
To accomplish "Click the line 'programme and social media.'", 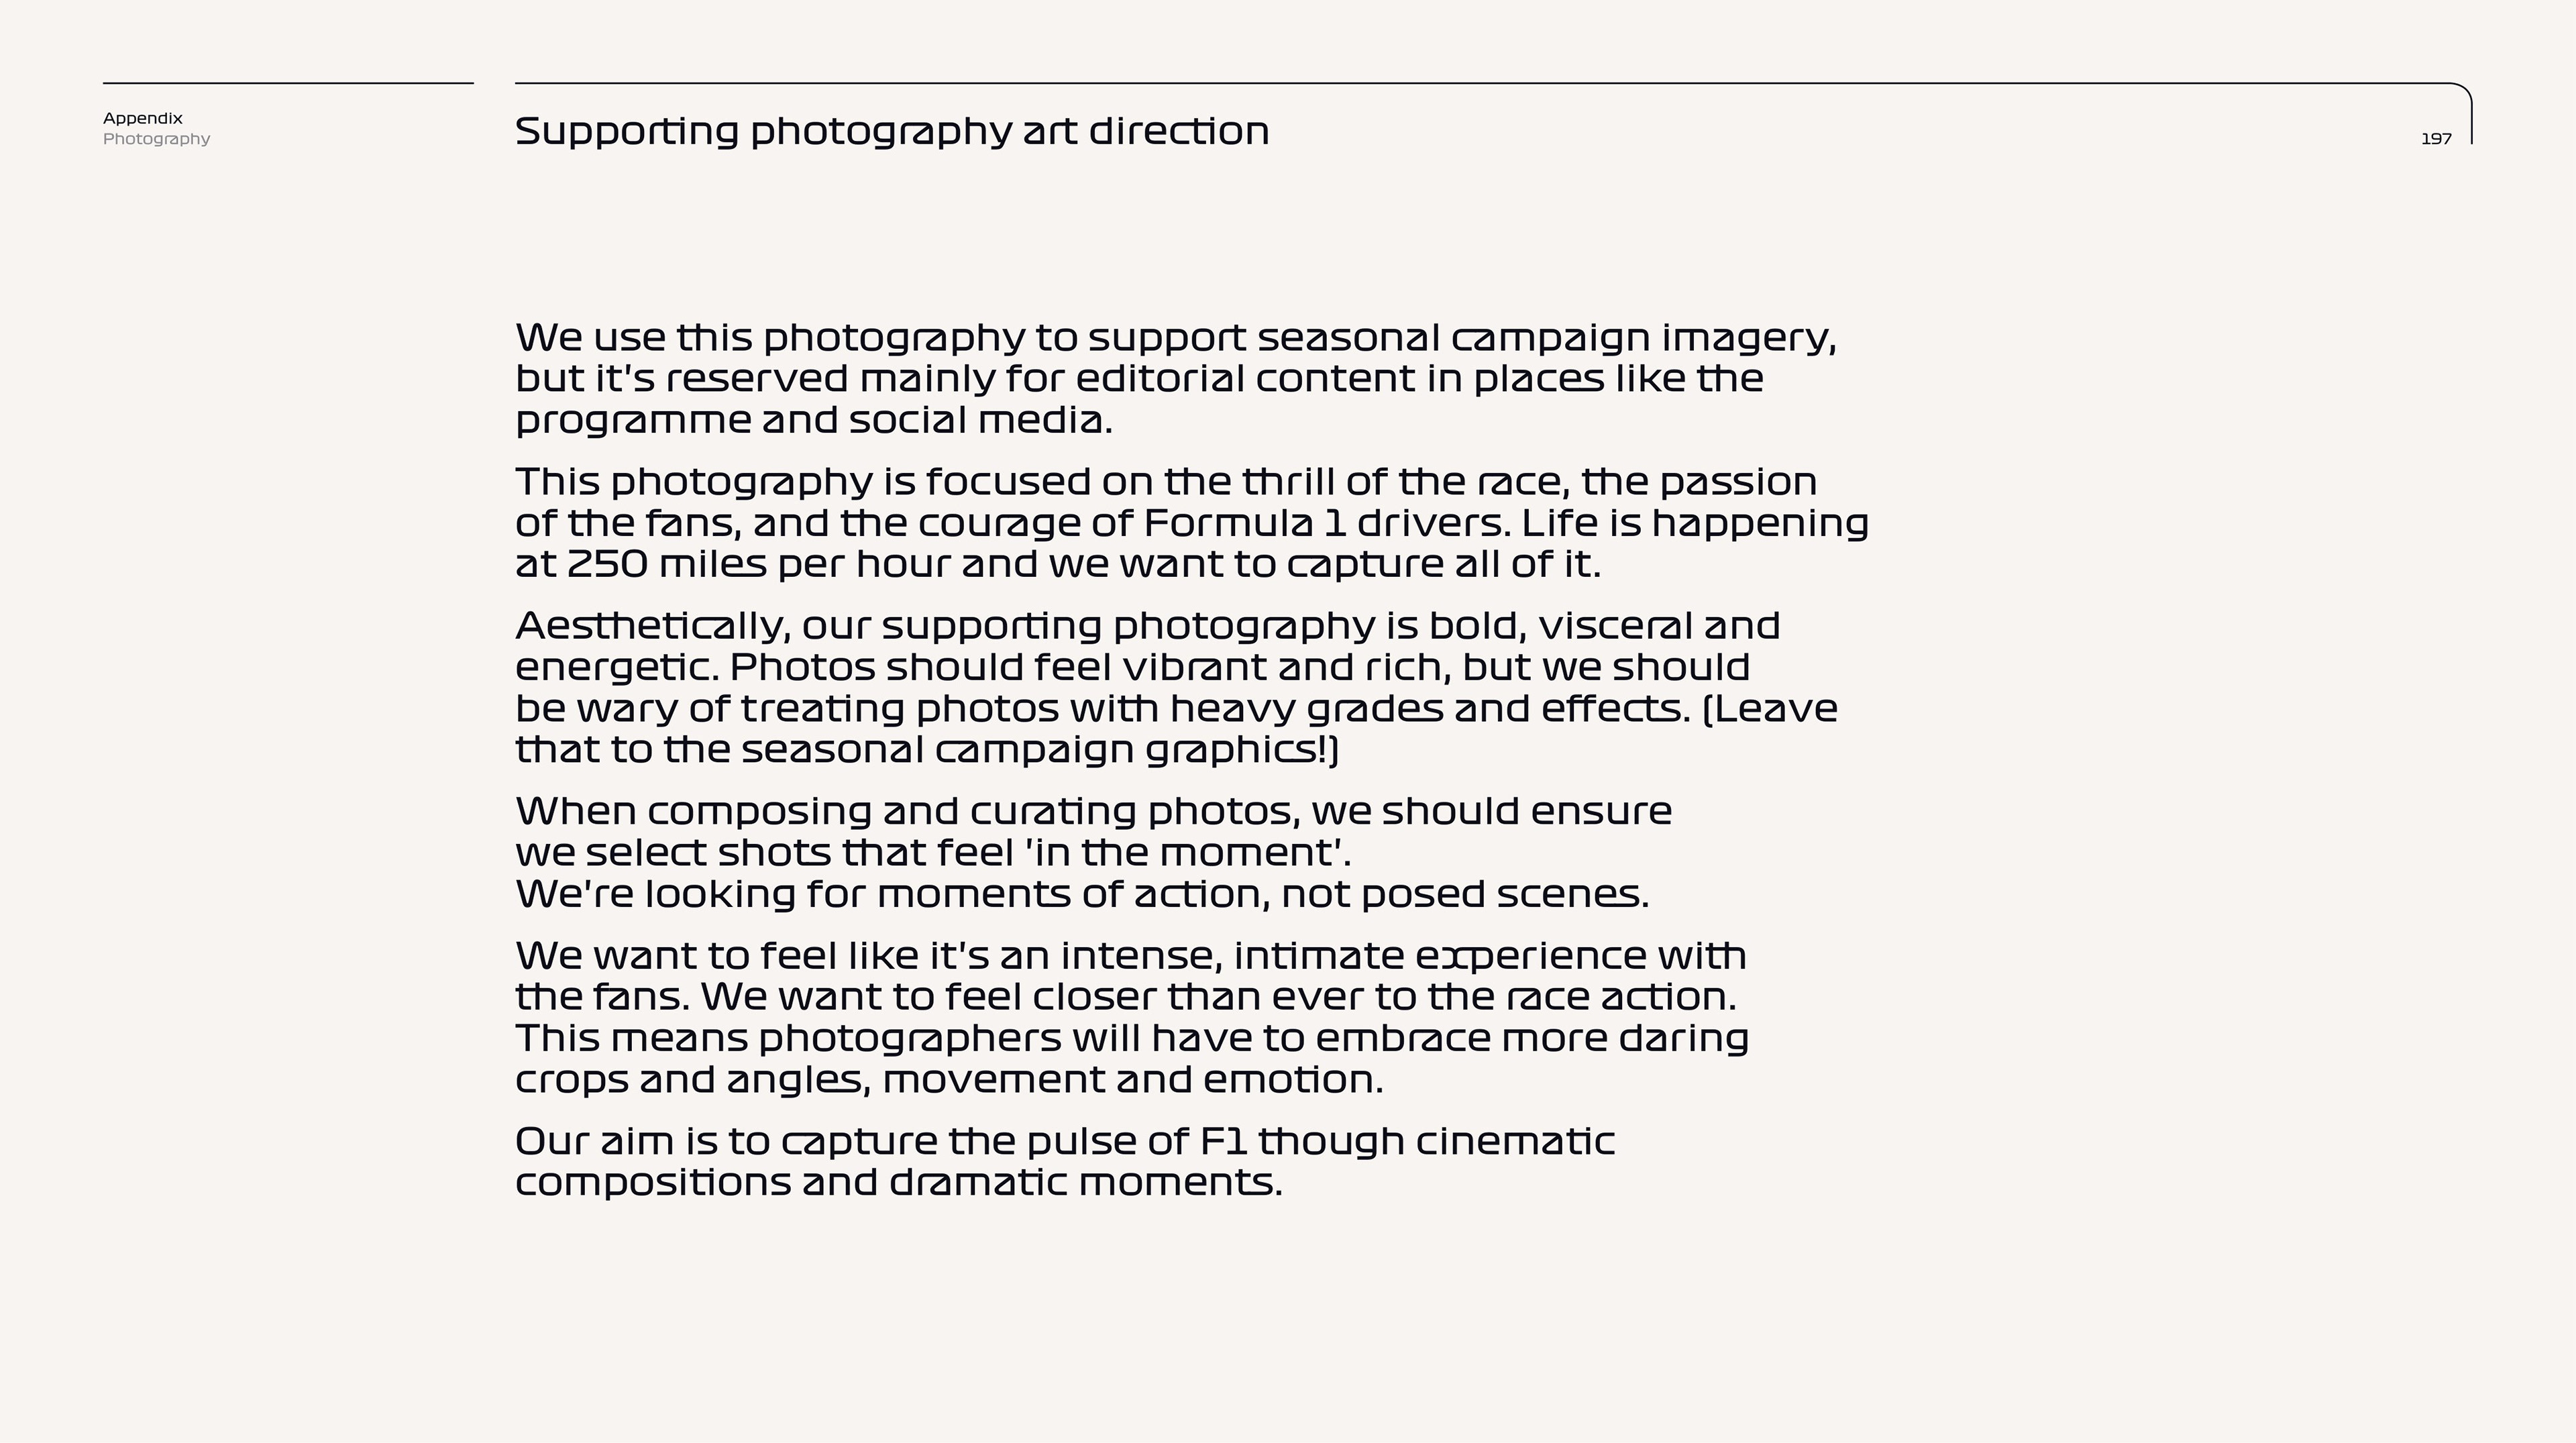I will pyautogui.click(x=814, y=420).
